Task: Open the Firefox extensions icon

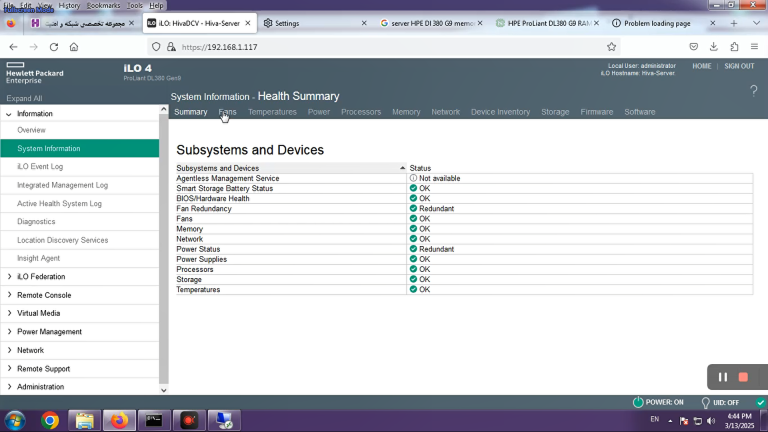Action: (734, 47)
